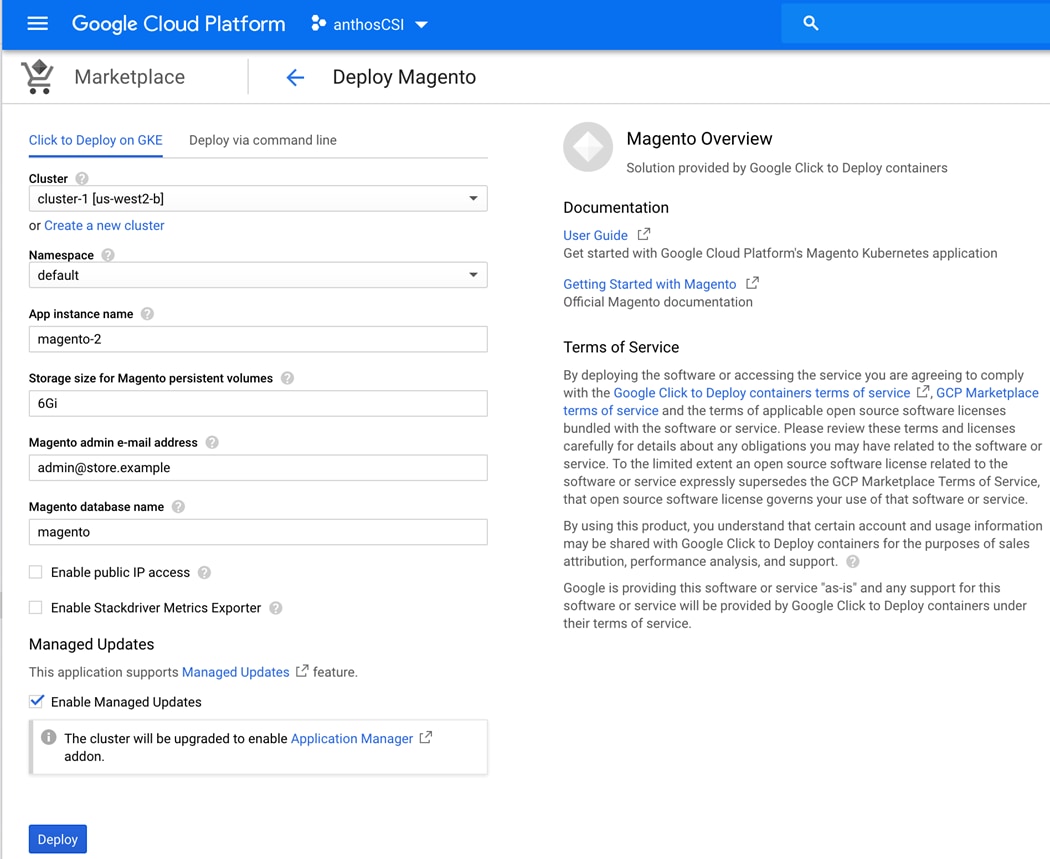This screenshot has height=859, width=1050.
Task: Click the Google Cloud Platform logo text
Action: (178, 24)
